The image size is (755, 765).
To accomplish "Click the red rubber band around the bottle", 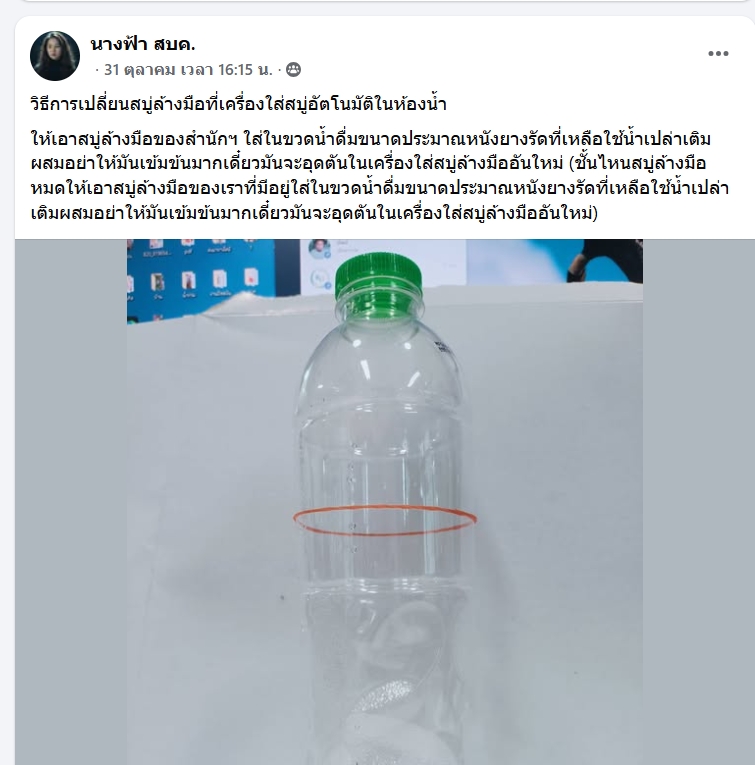I will (x=385, y=521).
